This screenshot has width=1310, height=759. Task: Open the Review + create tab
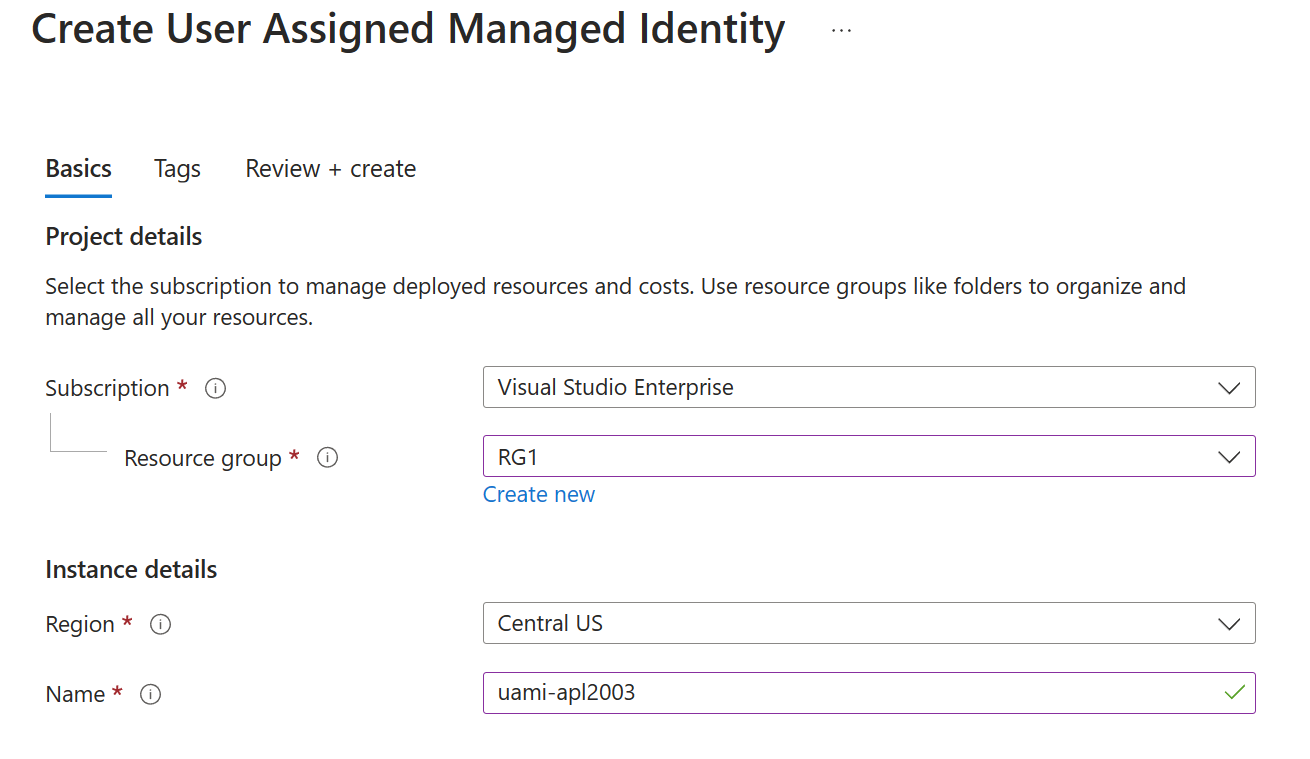tap(330, 168)
